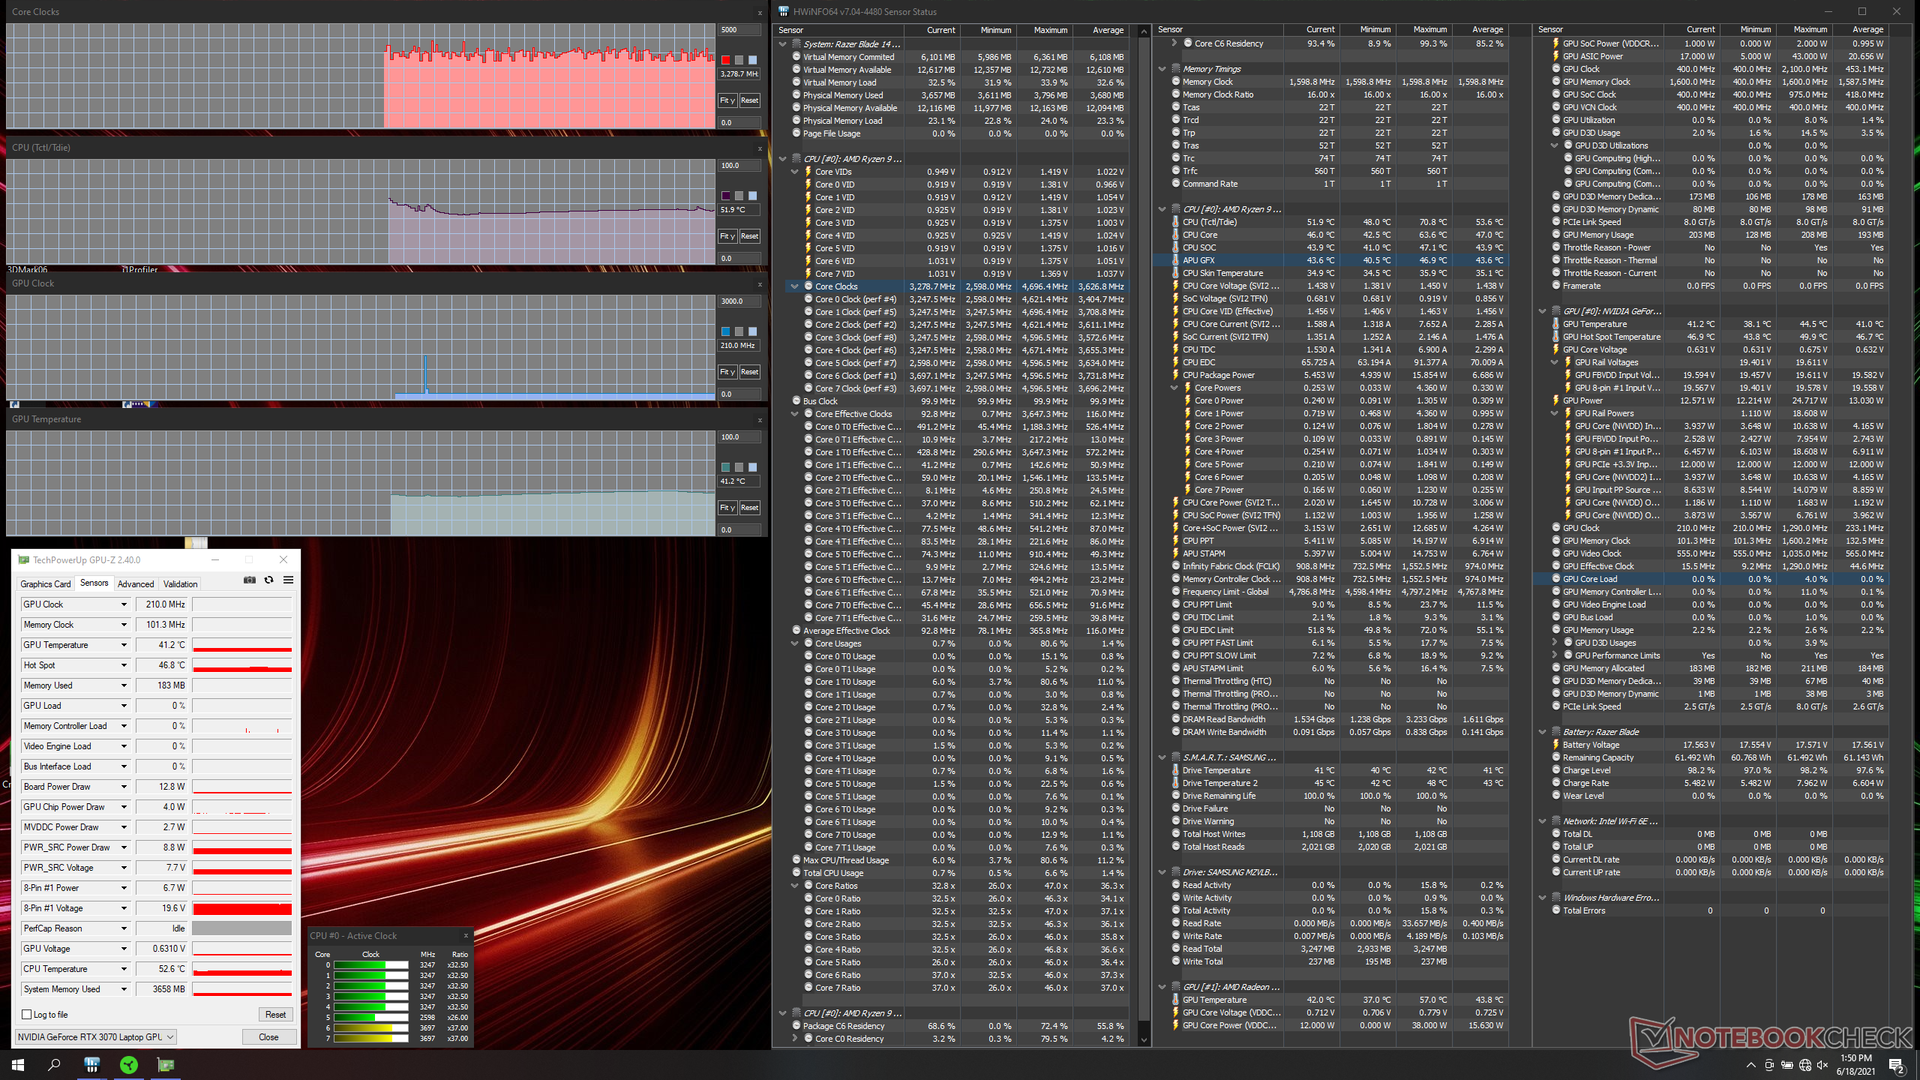Open the GPU-Z hamburger menu

point(288,580)
